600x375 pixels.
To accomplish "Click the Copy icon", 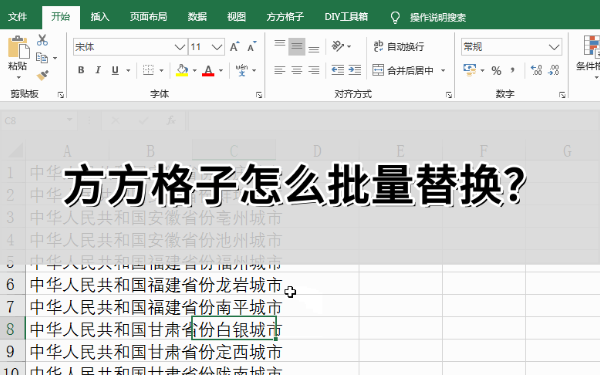I will pos(42,58).
